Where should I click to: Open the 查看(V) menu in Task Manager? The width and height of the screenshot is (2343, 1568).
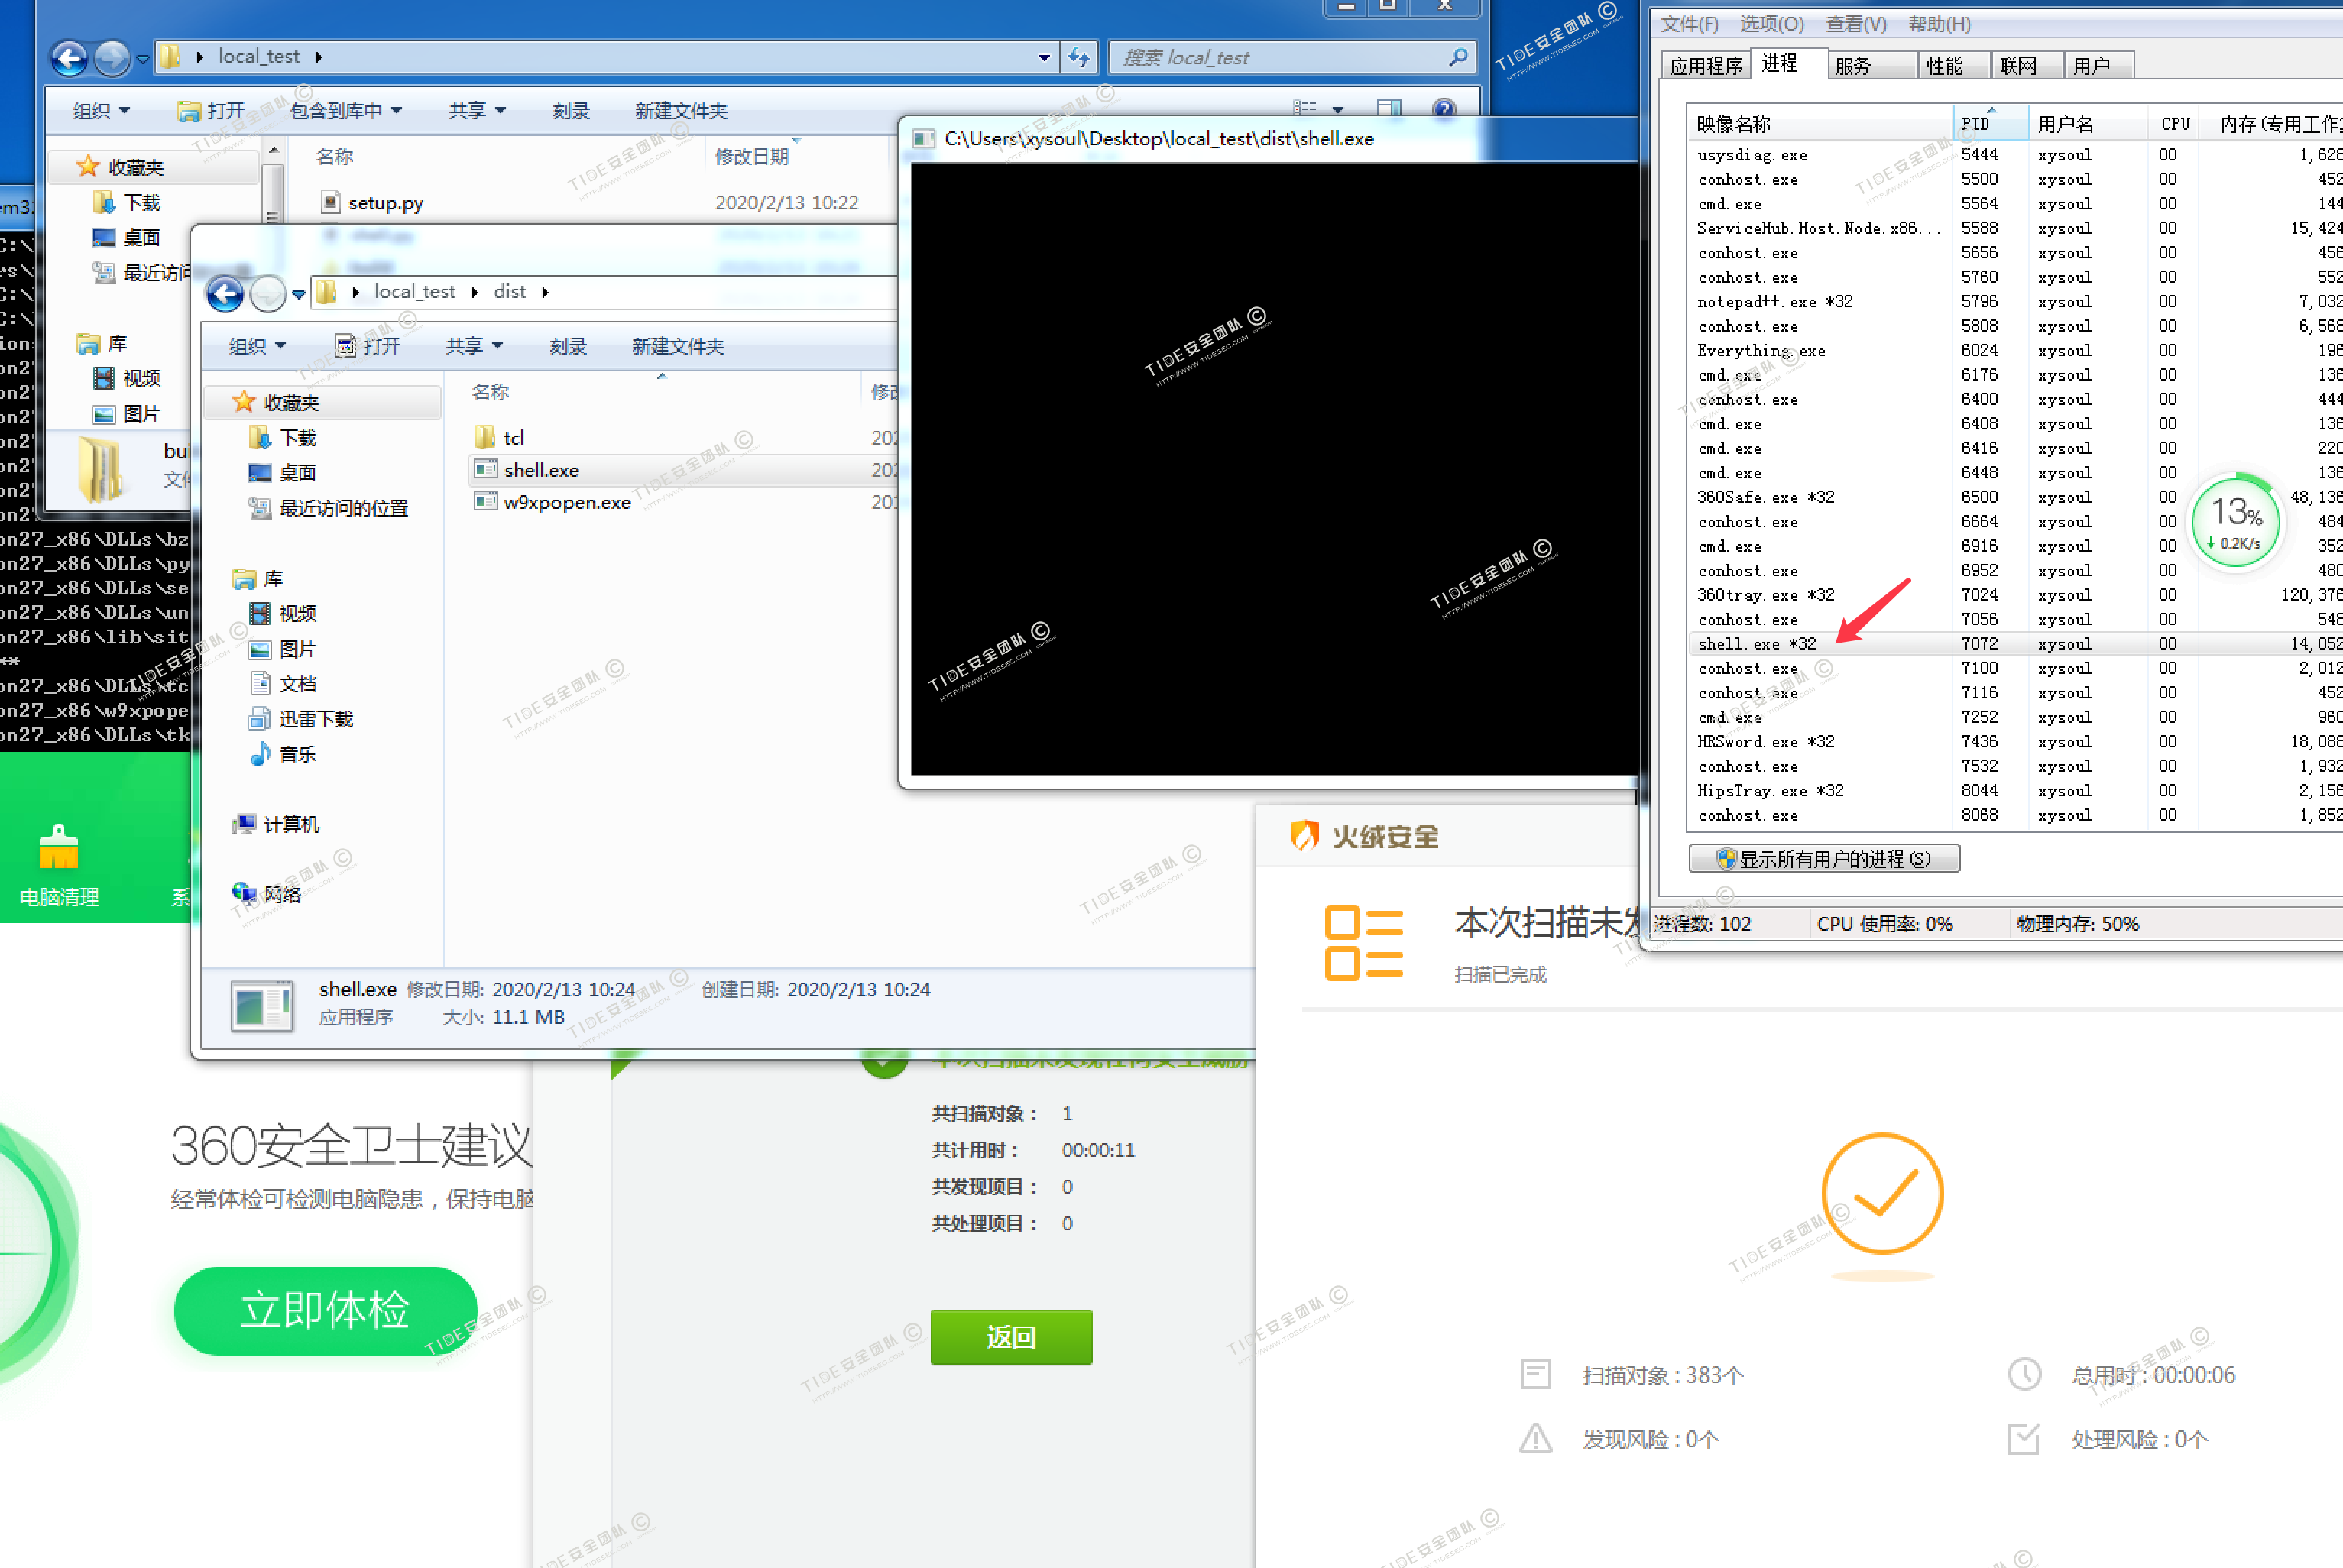(x=1855, y=24)
